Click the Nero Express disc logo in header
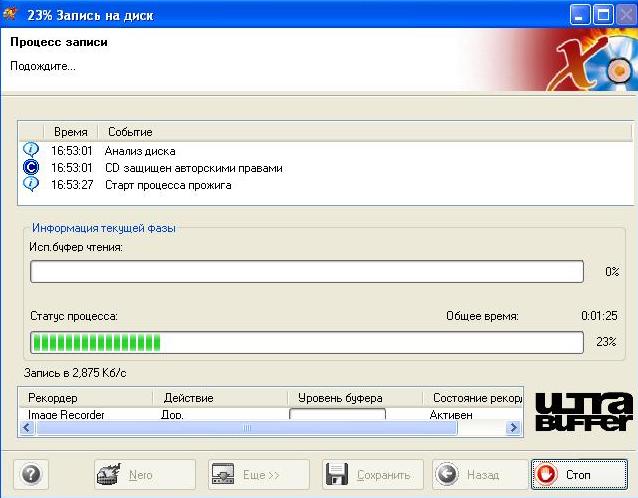638x498 pixels. point(592,61)
